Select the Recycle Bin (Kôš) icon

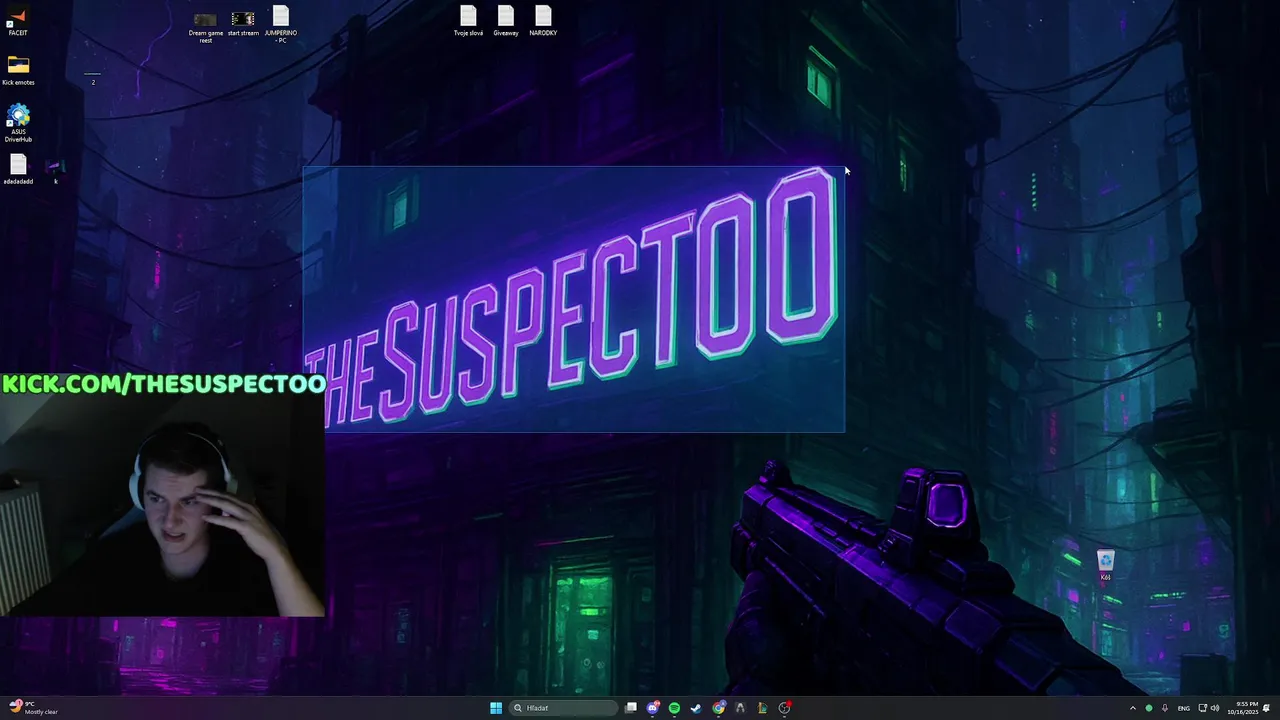[1105, 566]
